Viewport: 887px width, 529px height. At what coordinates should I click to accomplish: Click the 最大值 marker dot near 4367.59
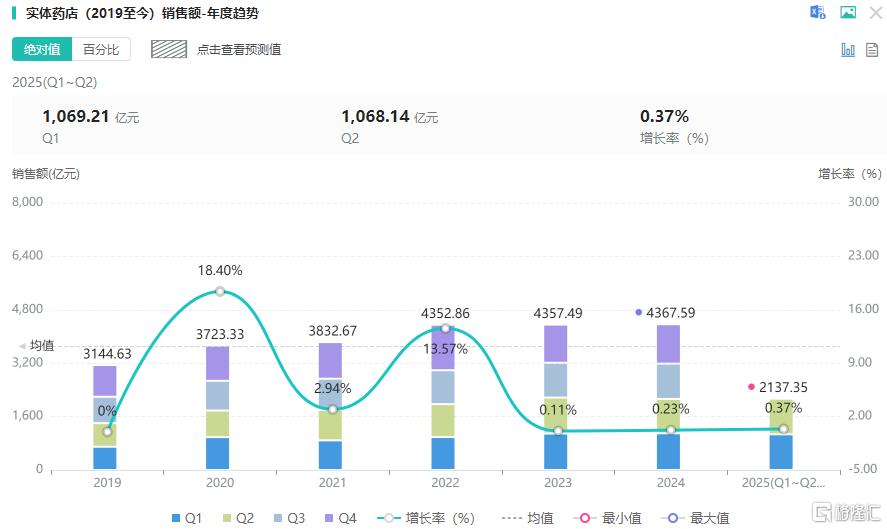638,312
